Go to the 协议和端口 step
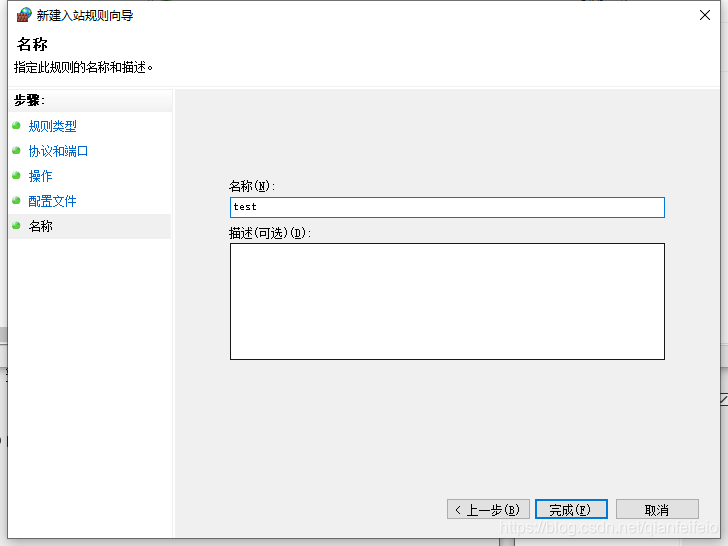Image resolution: width=728 pixels, height=546 pixels. pyautogui.click(x=58, y=151)
